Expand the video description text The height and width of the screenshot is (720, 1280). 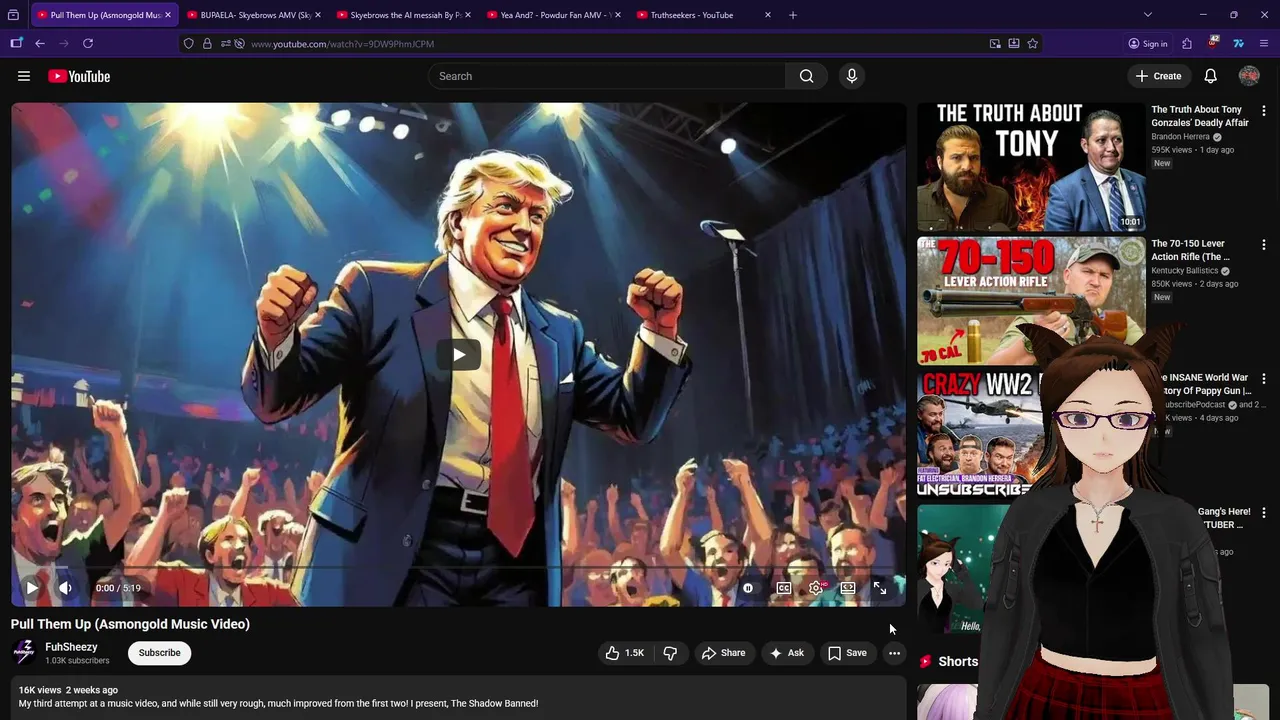pyautogui.click(x=278, y=703)
